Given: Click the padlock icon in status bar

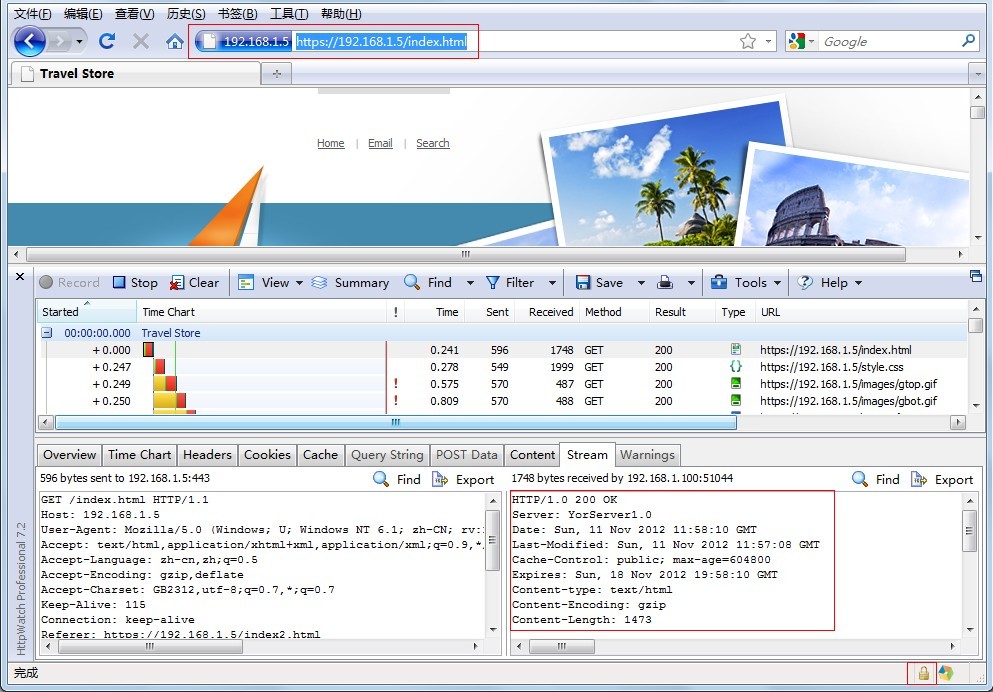Looking at the screenshot, I should coord(923,674).
